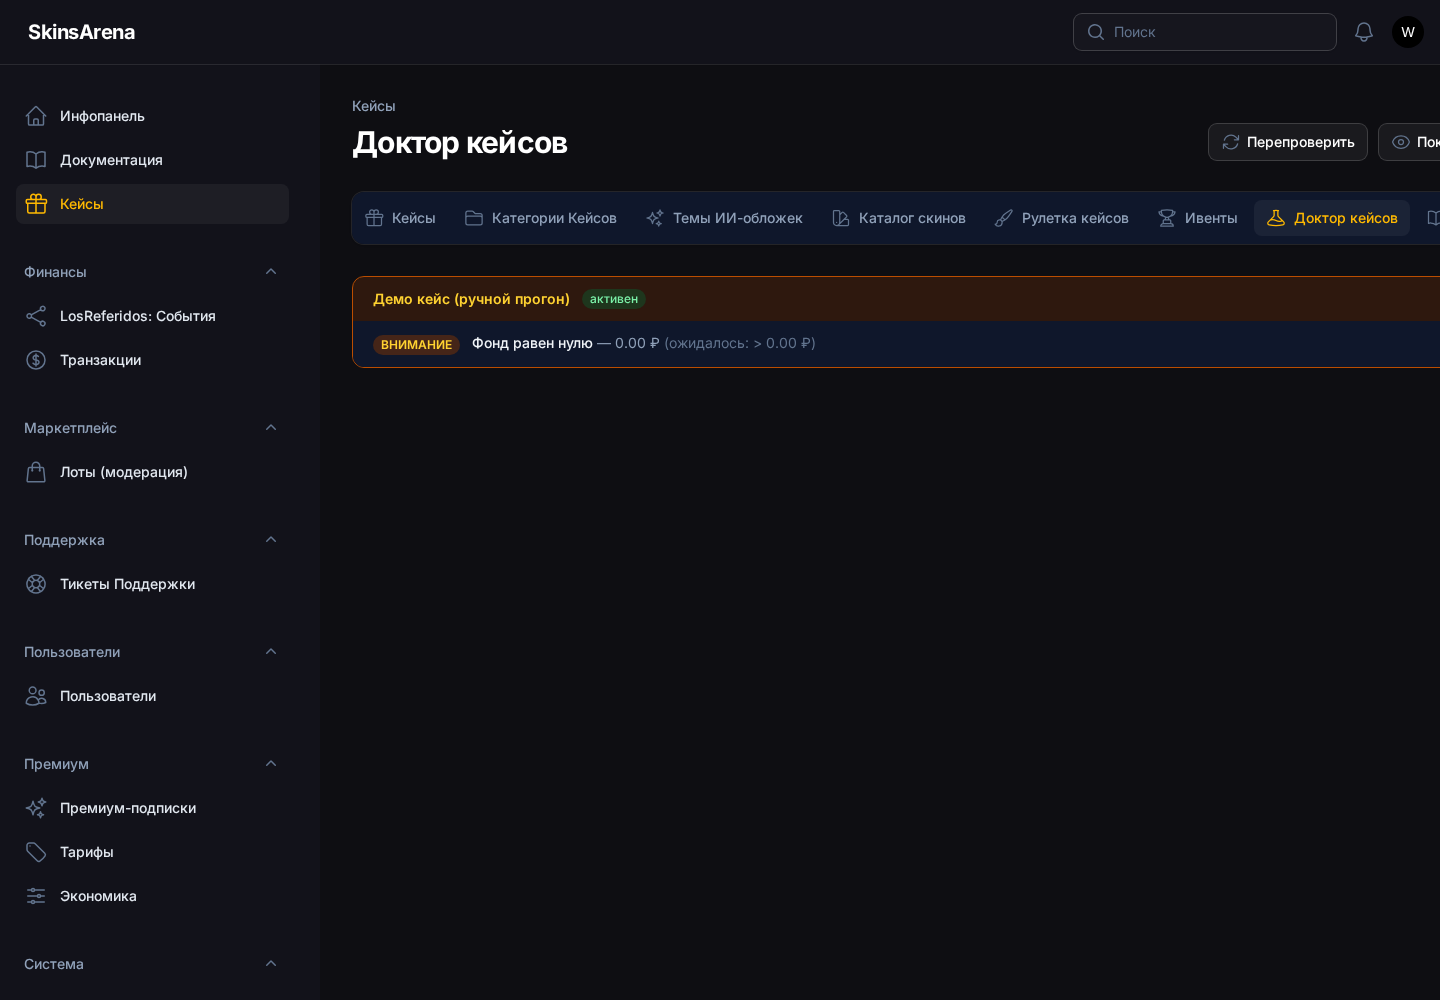Image resolution: width=1440 pixels, height=1000 pixels.
Task: Click the Перепроверить button
Action: coord(1288,142)
